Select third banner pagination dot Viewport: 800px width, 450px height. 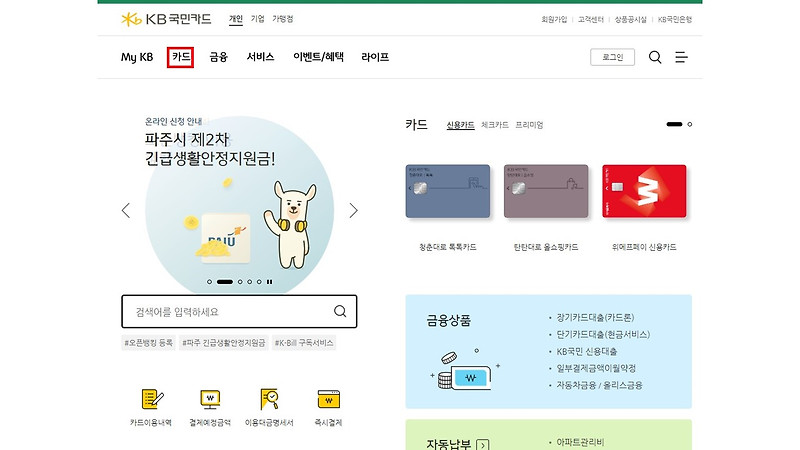tap(240, 282)
